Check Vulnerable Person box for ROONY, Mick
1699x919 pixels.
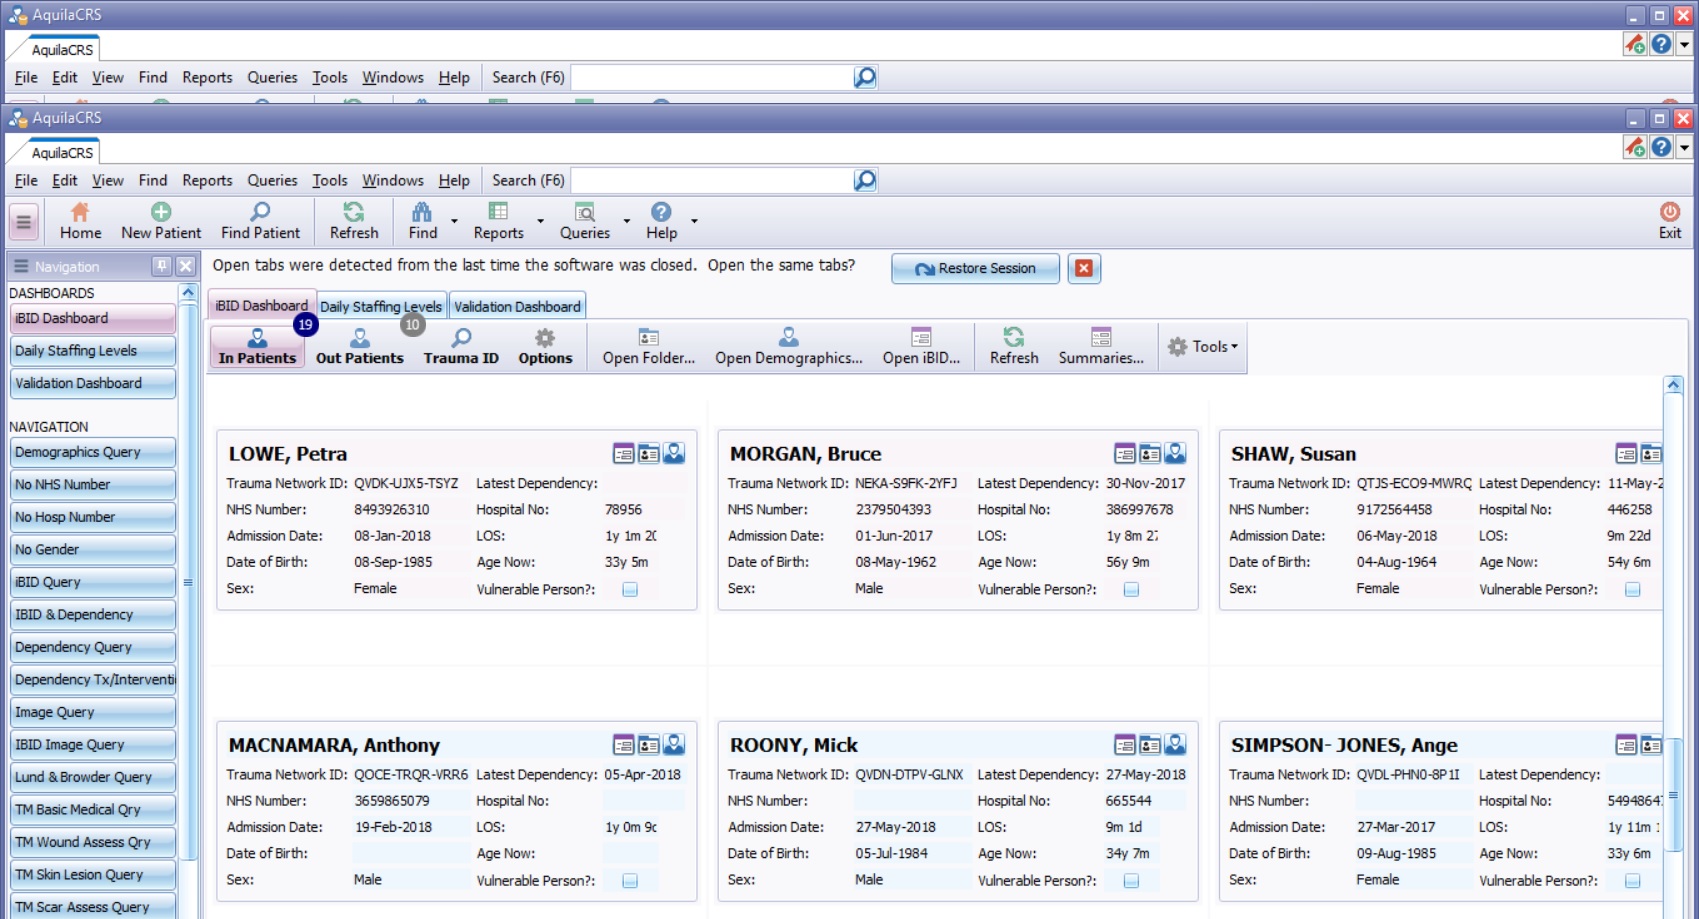[1131, 881]
